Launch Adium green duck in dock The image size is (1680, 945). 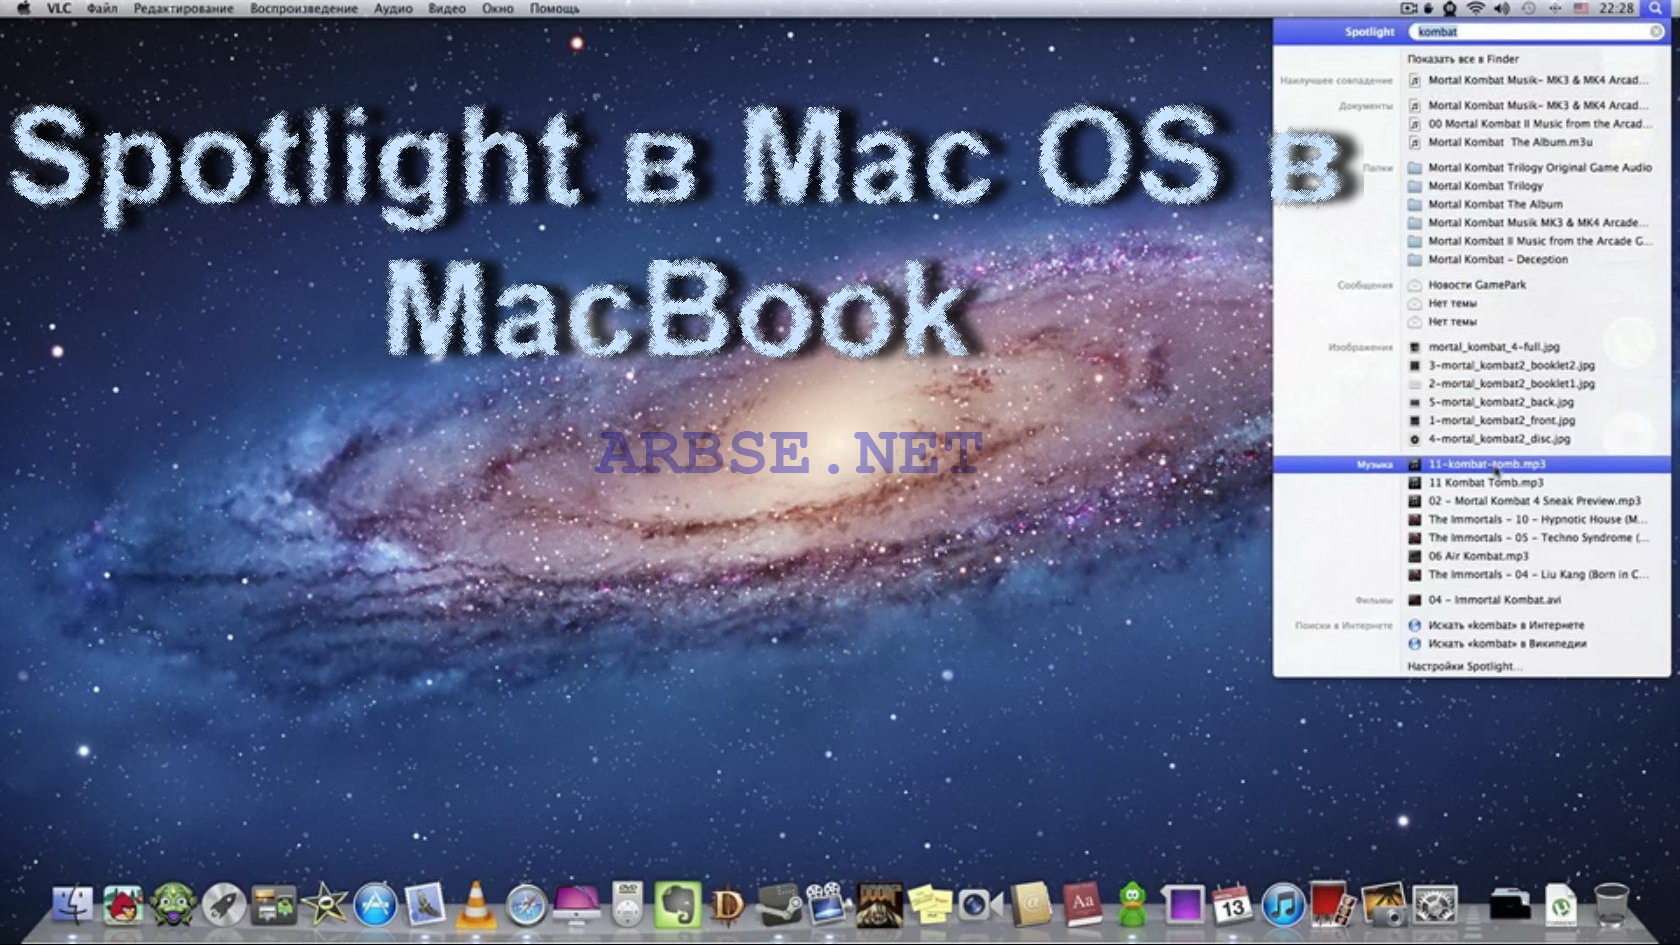tap(1132, 905)
